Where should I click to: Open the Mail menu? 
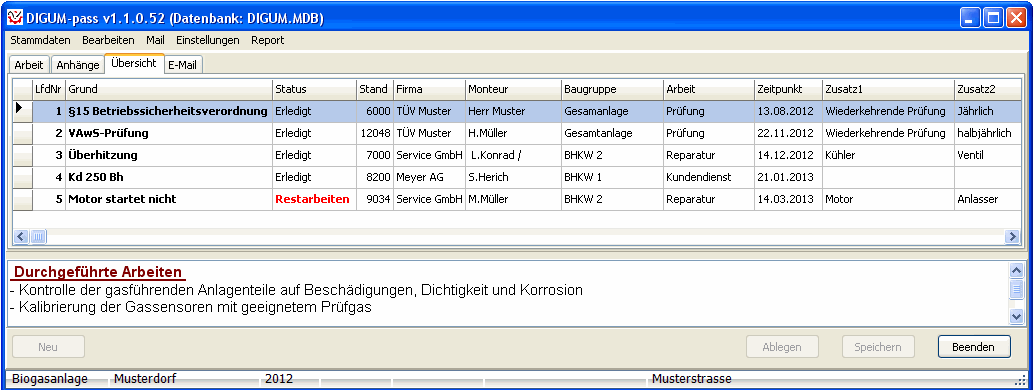pyautogui.click(x=156, y=40)
